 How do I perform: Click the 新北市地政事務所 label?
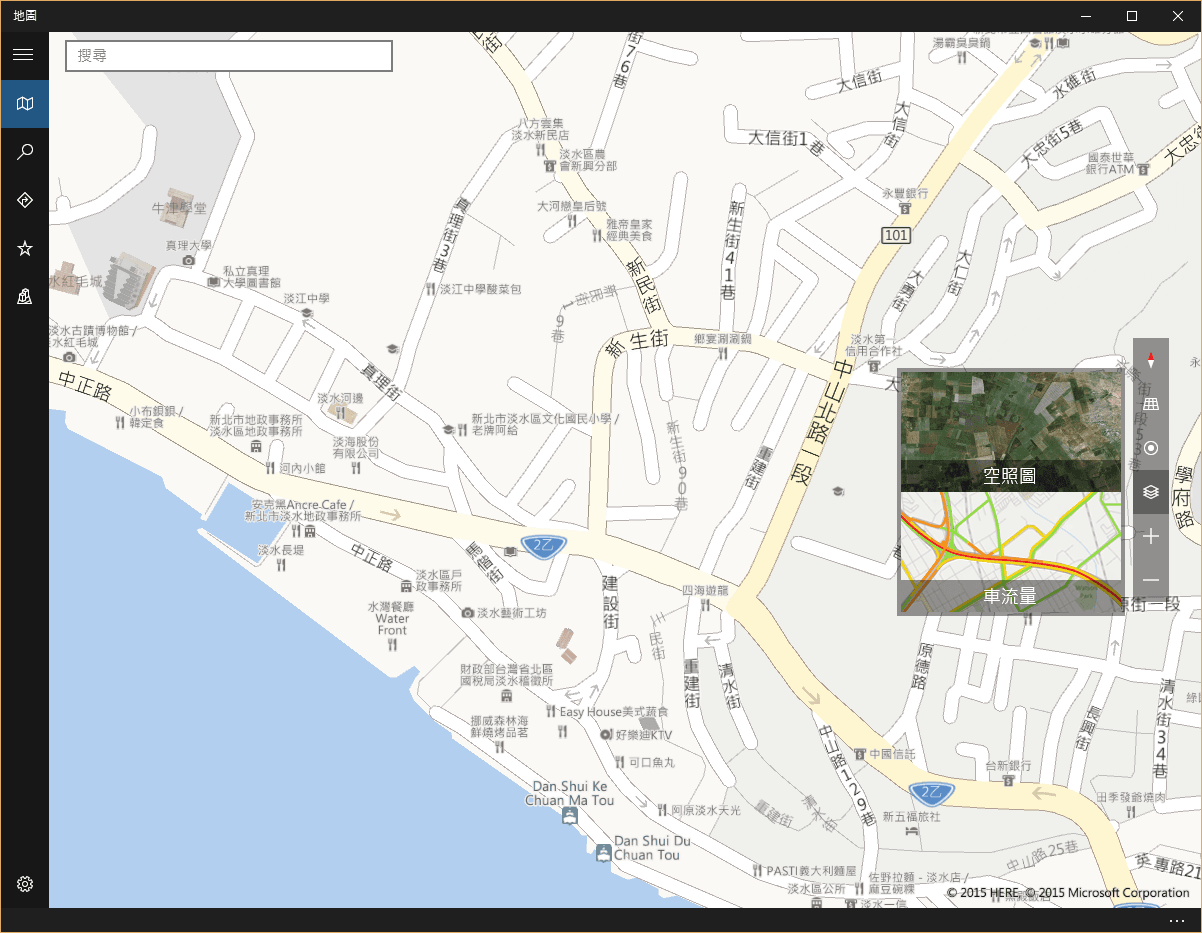255,420
